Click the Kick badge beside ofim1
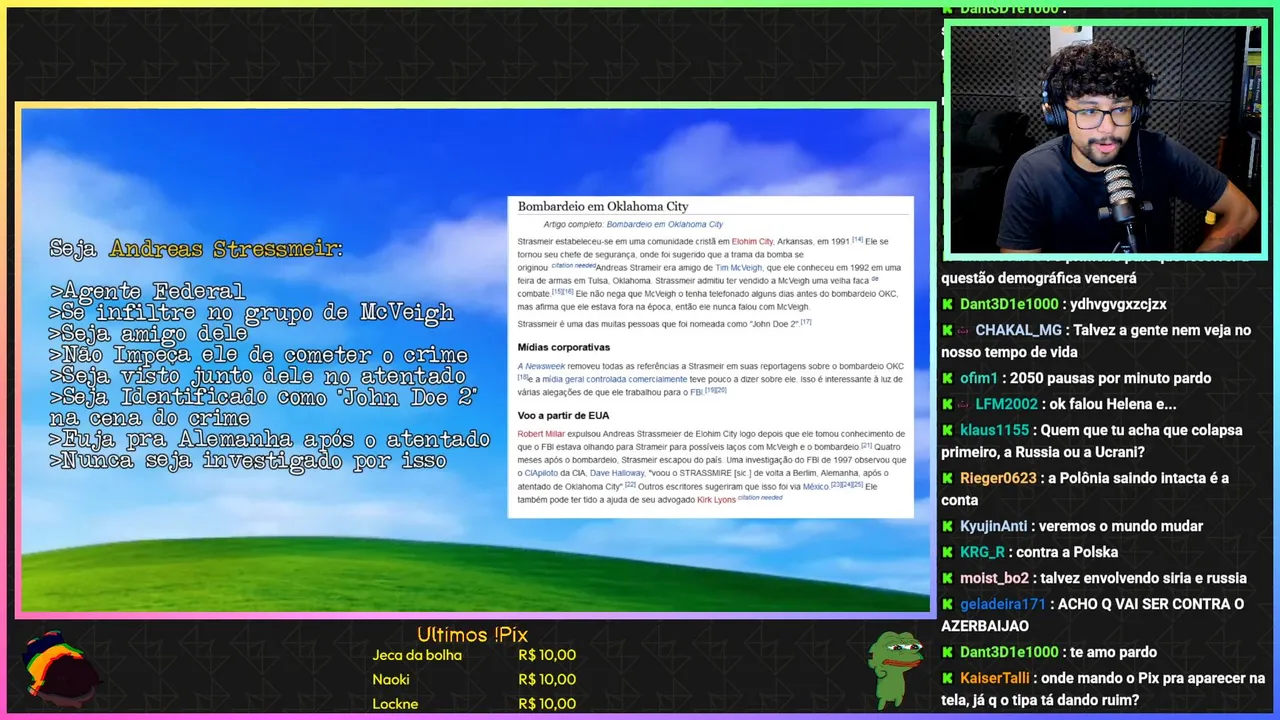The height and width of the screenshot is (720, 1280). [x=947, y=378]
